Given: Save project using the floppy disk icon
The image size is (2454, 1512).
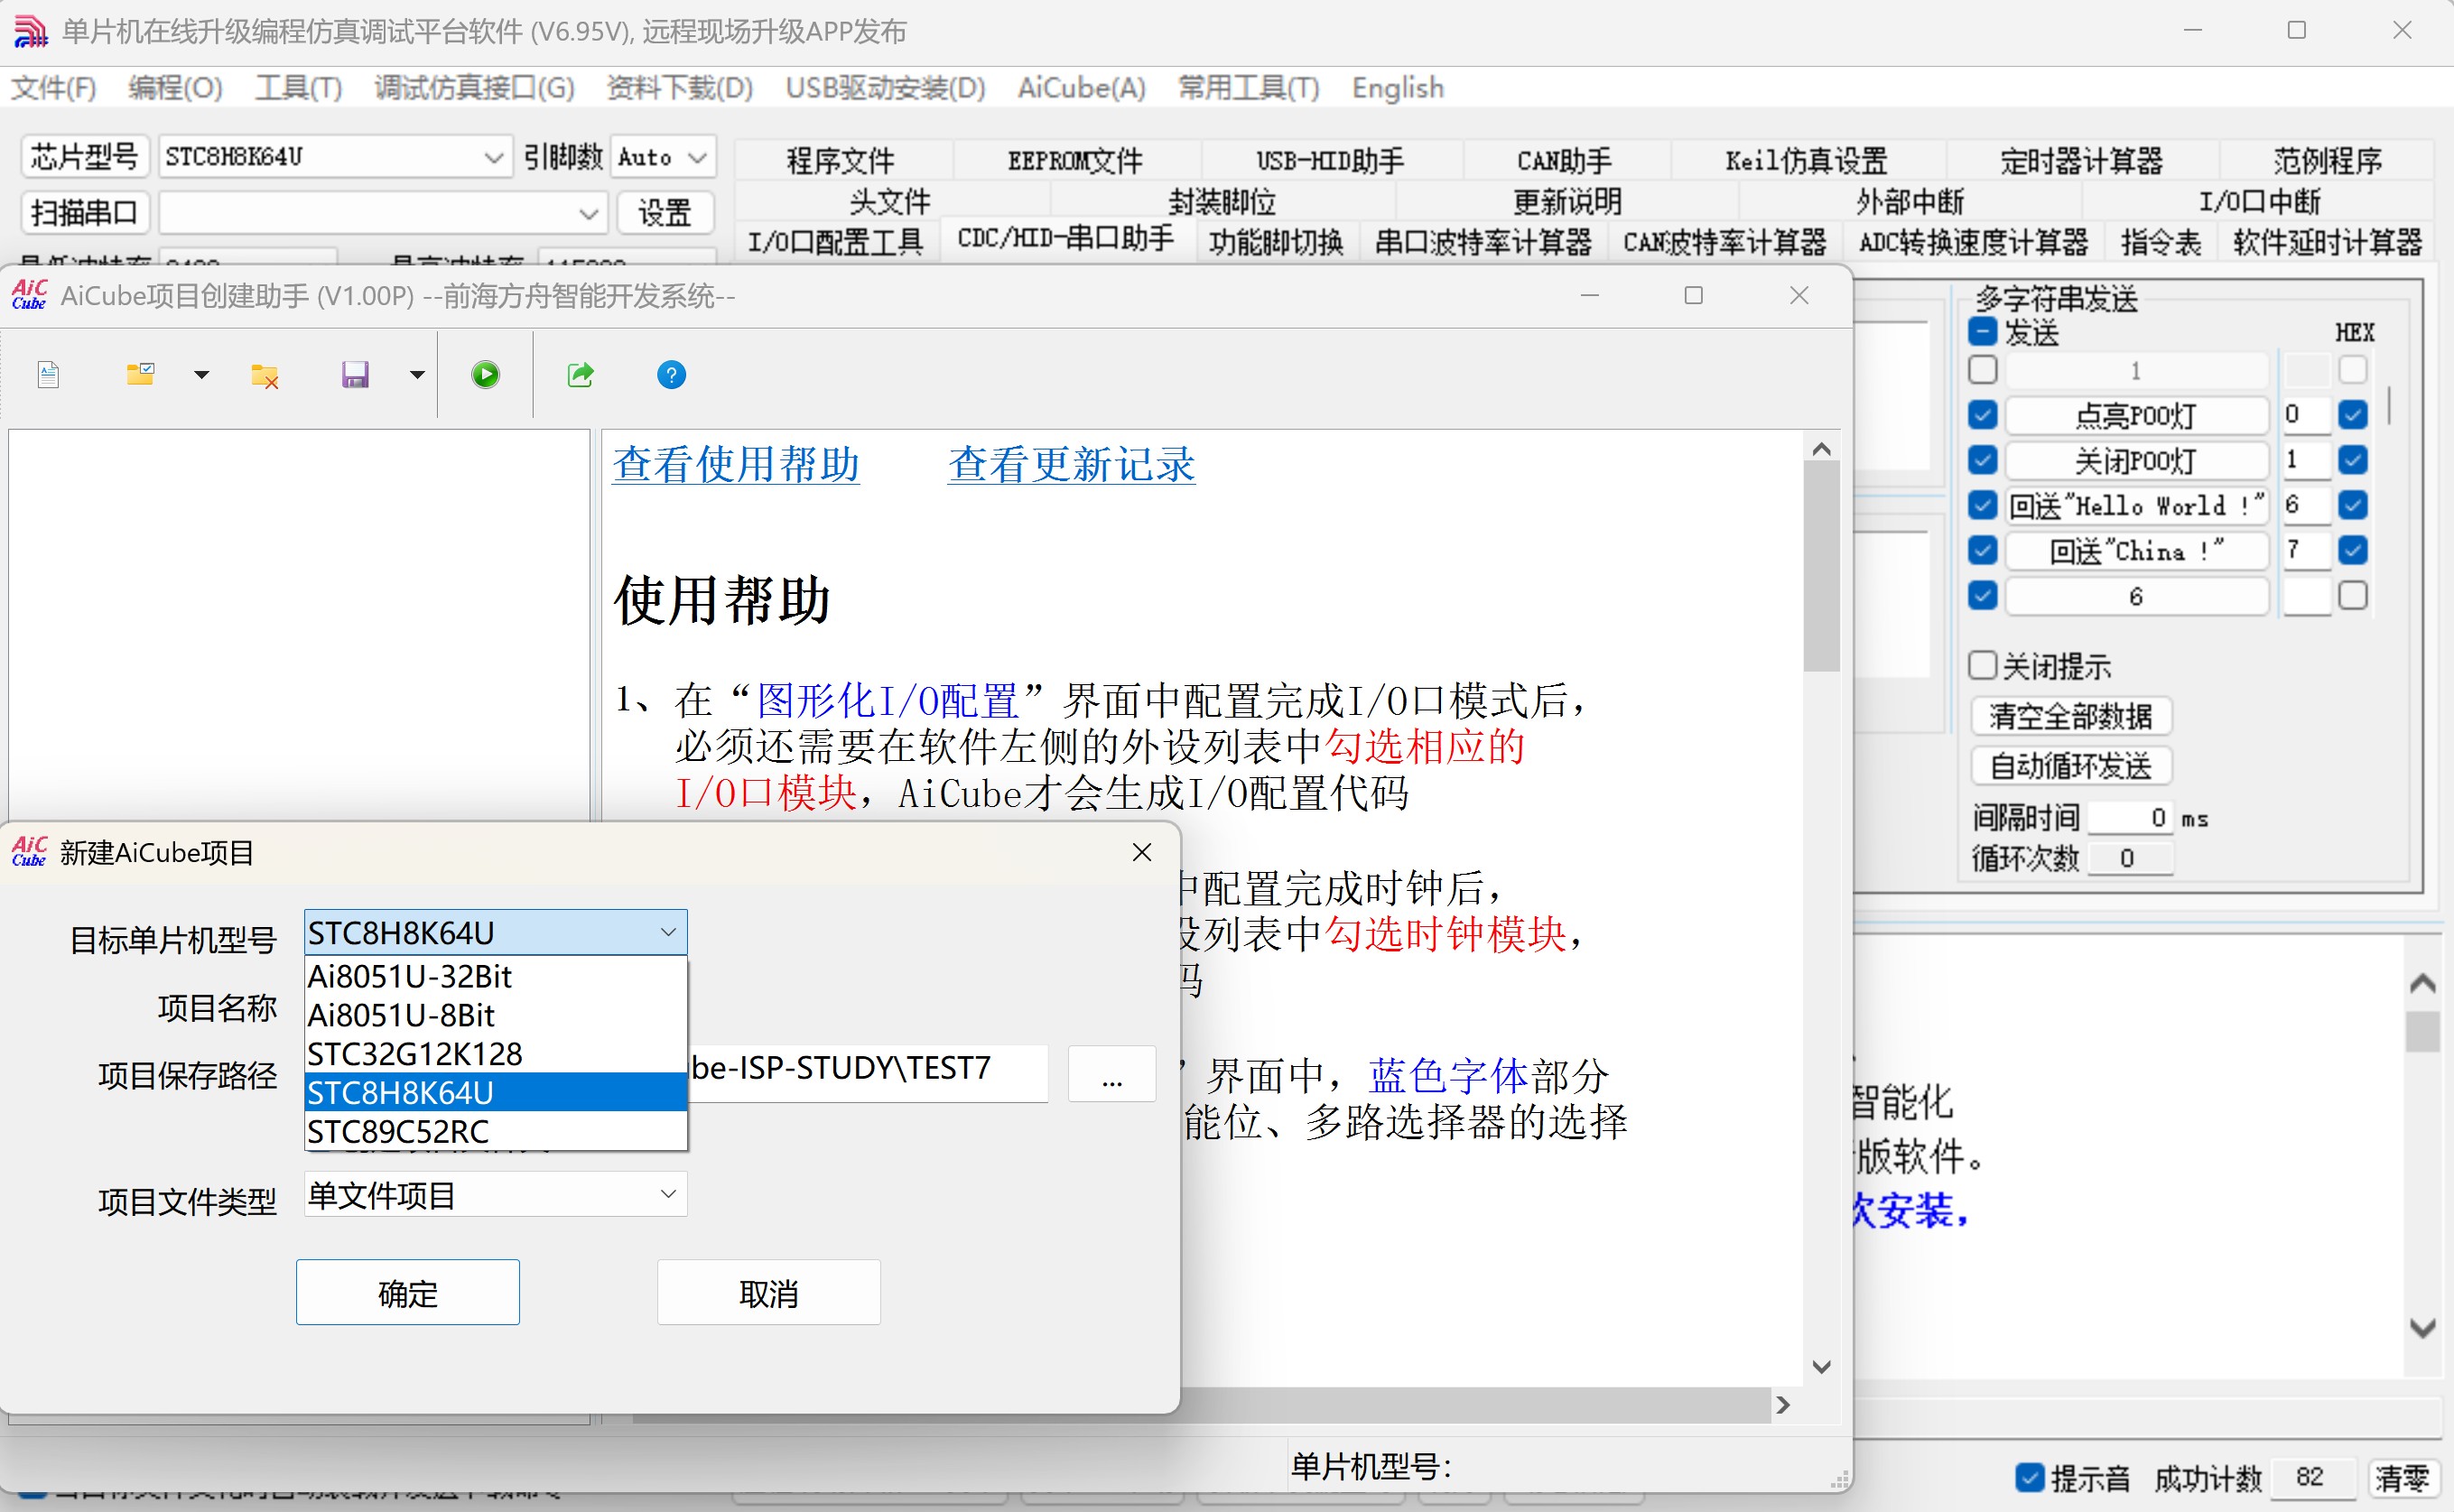Looking at the screenshot, I should pos(355,375).
